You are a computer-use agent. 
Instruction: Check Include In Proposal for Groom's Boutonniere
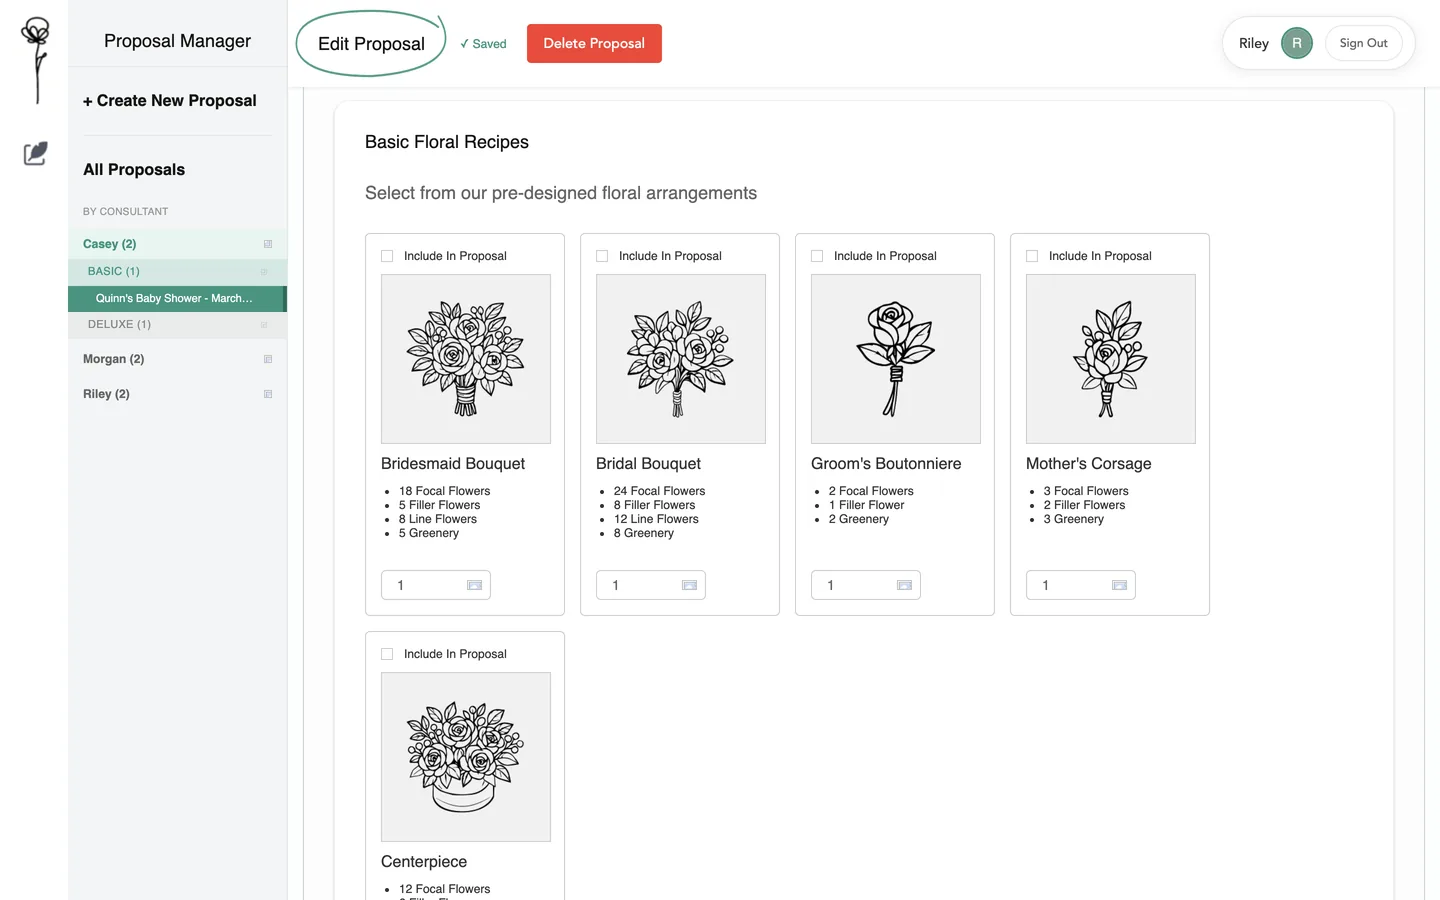click(817, 256)
